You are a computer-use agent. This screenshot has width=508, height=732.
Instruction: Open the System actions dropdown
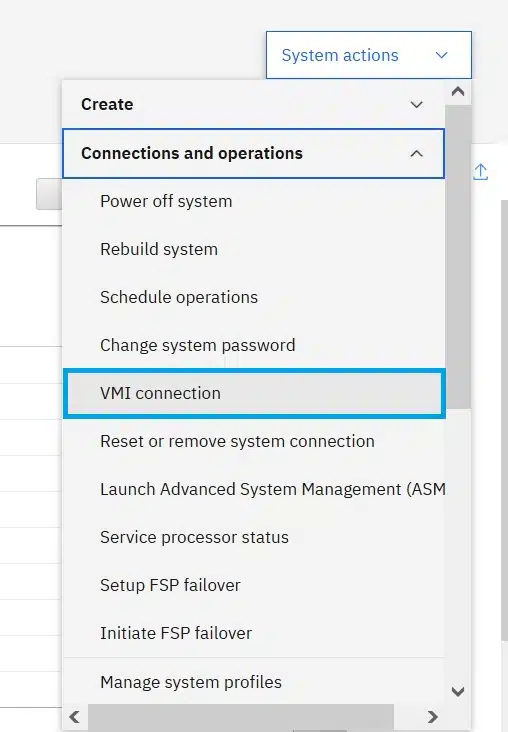click(369, 55)
